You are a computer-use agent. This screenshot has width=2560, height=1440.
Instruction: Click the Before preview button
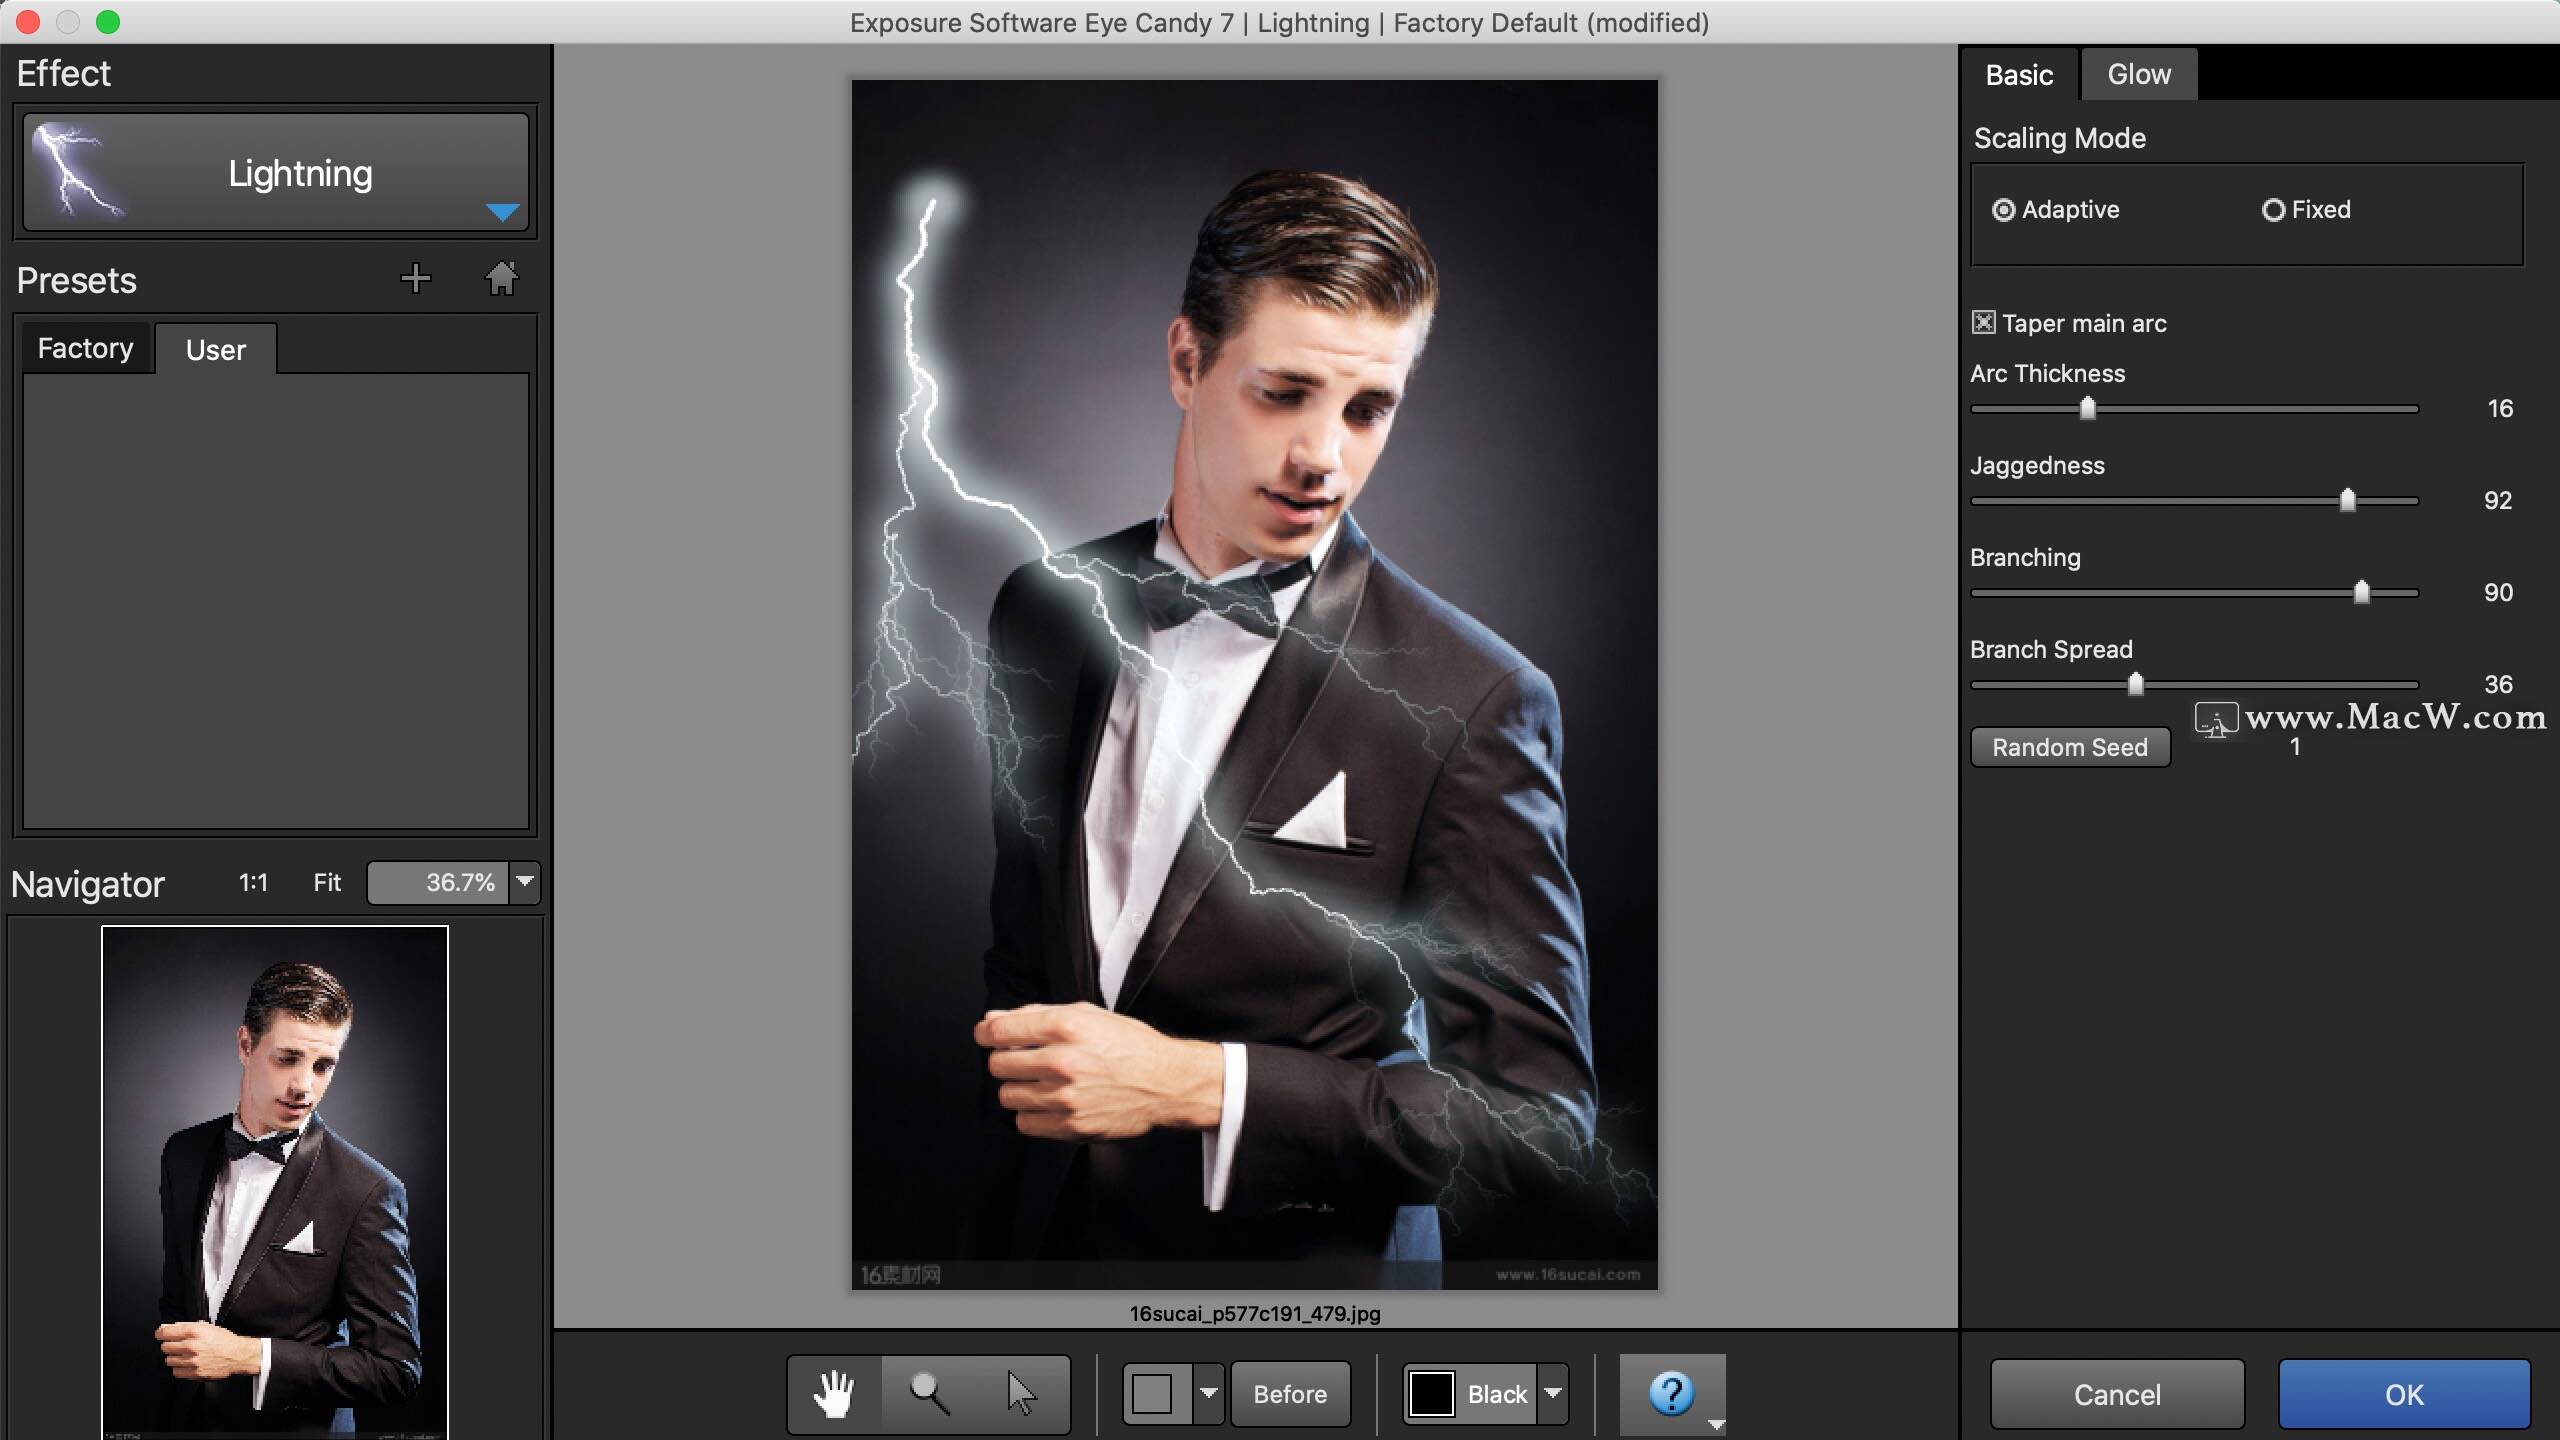[x=1290, y=1394]
